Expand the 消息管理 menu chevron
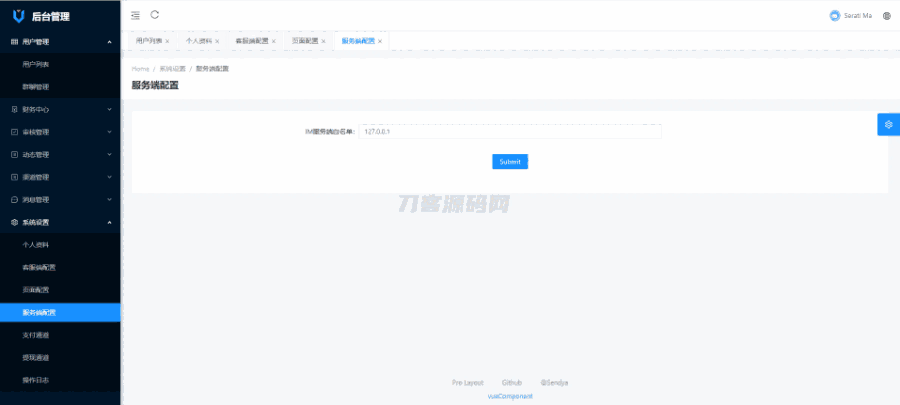 point(109,200)
